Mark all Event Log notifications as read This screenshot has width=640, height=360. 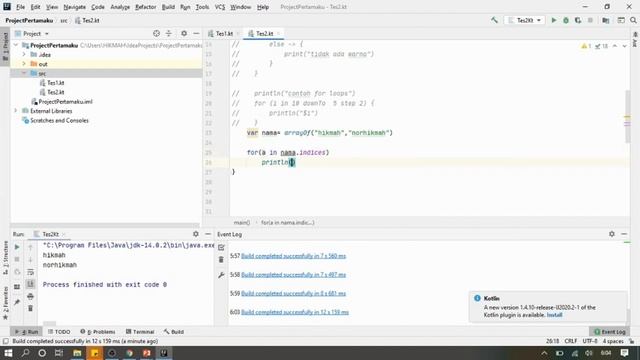tap(221, 247)
